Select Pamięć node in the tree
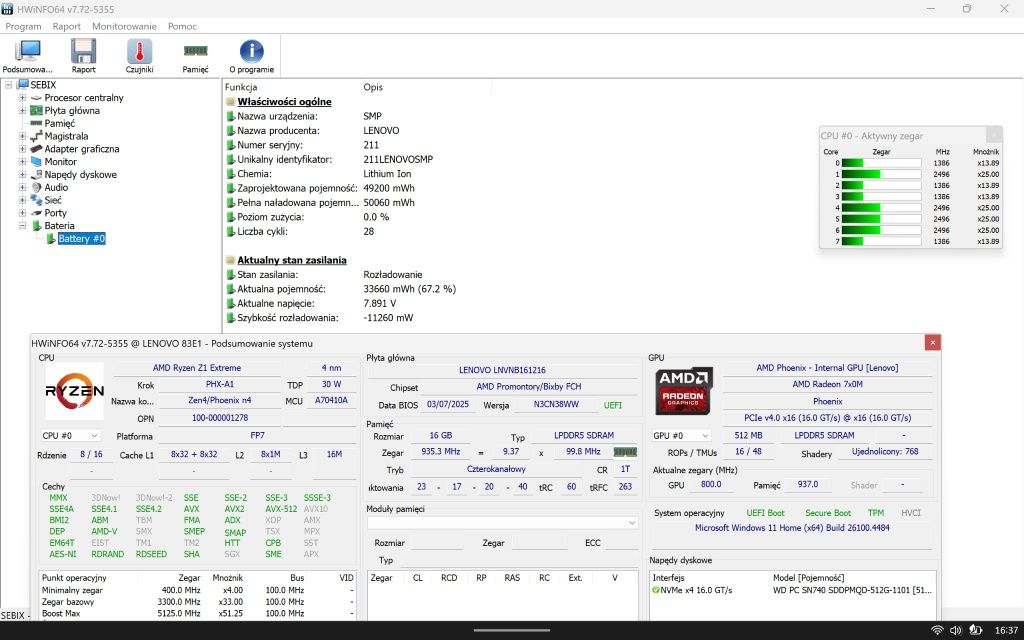Screen dimensions: 1024x640 click(x=59, y=123)
